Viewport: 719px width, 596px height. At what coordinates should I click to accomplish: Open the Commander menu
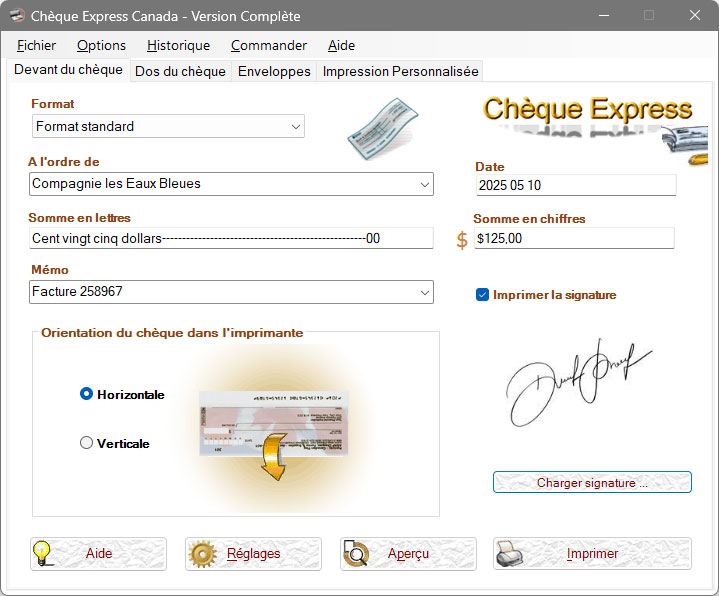(269, 45)
